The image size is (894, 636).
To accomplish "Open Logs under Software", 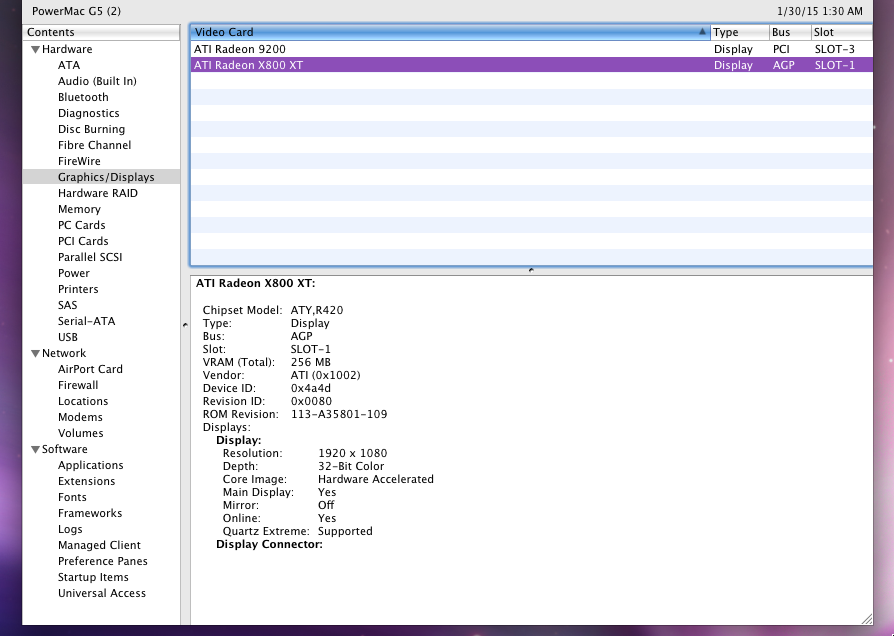I will [70, 529].
